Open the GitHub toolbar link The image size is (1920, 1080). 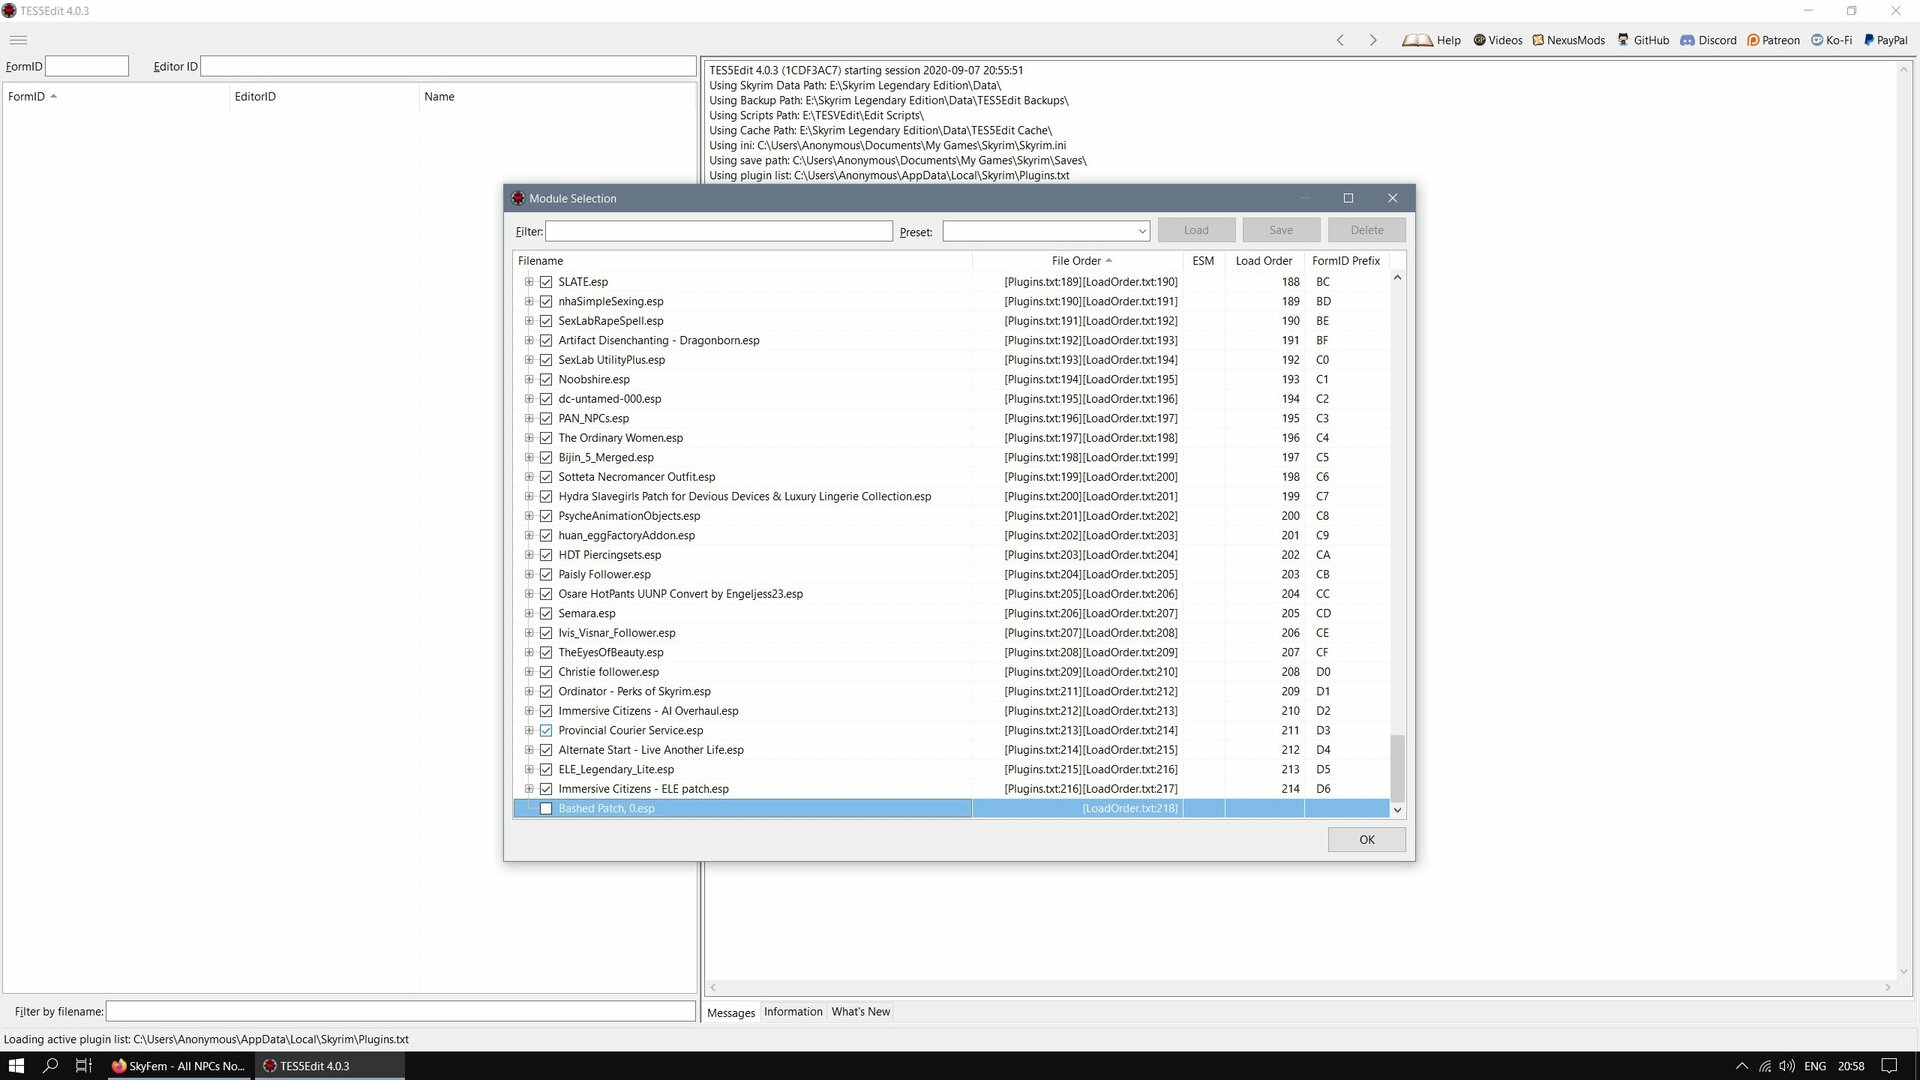click(x=1643, y=40)
